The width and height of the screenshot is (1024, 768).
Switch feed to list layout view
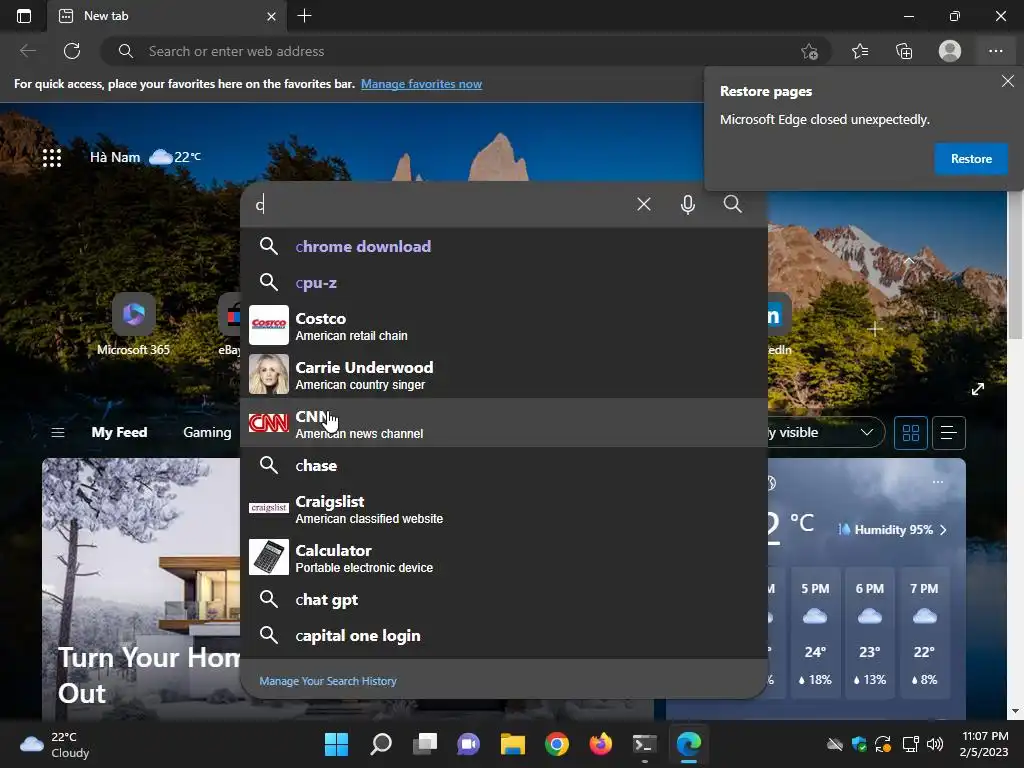pyautogui.click(x=949, y=432)
